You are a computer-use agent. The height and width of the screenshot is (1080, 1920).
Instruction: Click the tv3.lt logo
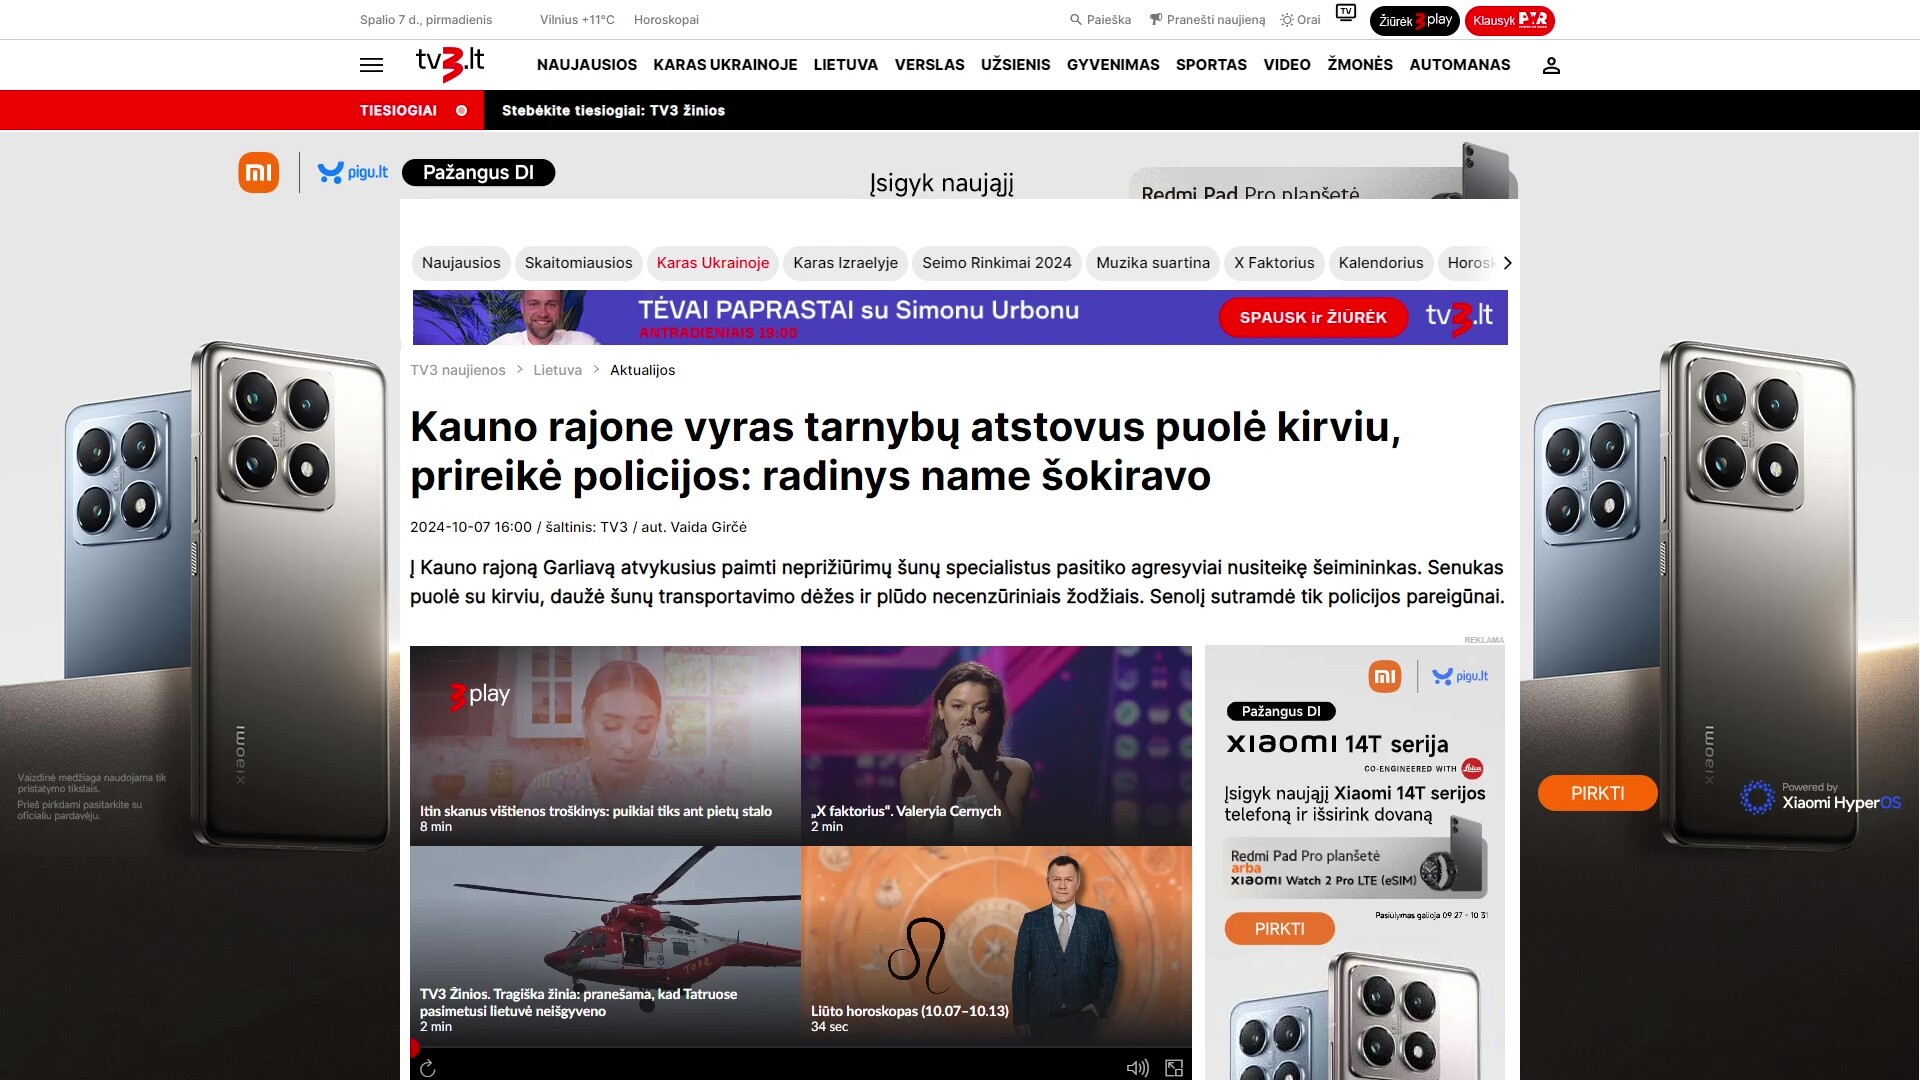(450, 63)
